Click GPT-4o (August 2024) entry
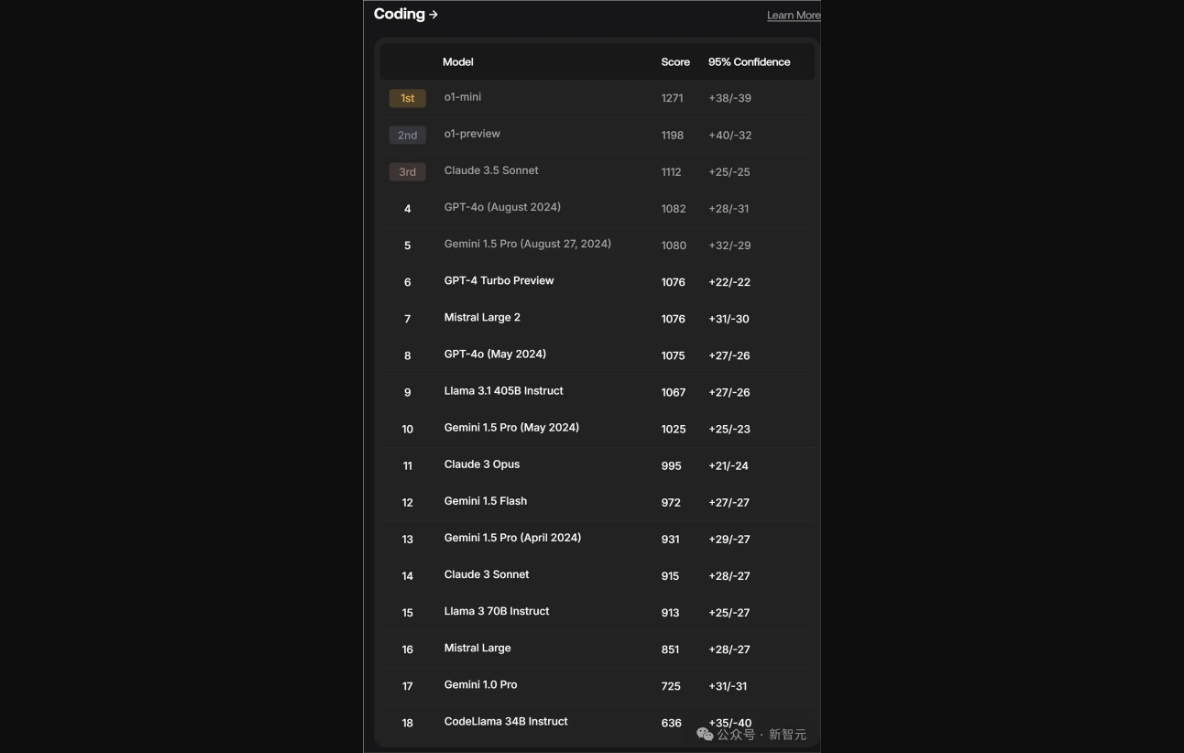The image size is (1184, 753). [x=502, y=207]
